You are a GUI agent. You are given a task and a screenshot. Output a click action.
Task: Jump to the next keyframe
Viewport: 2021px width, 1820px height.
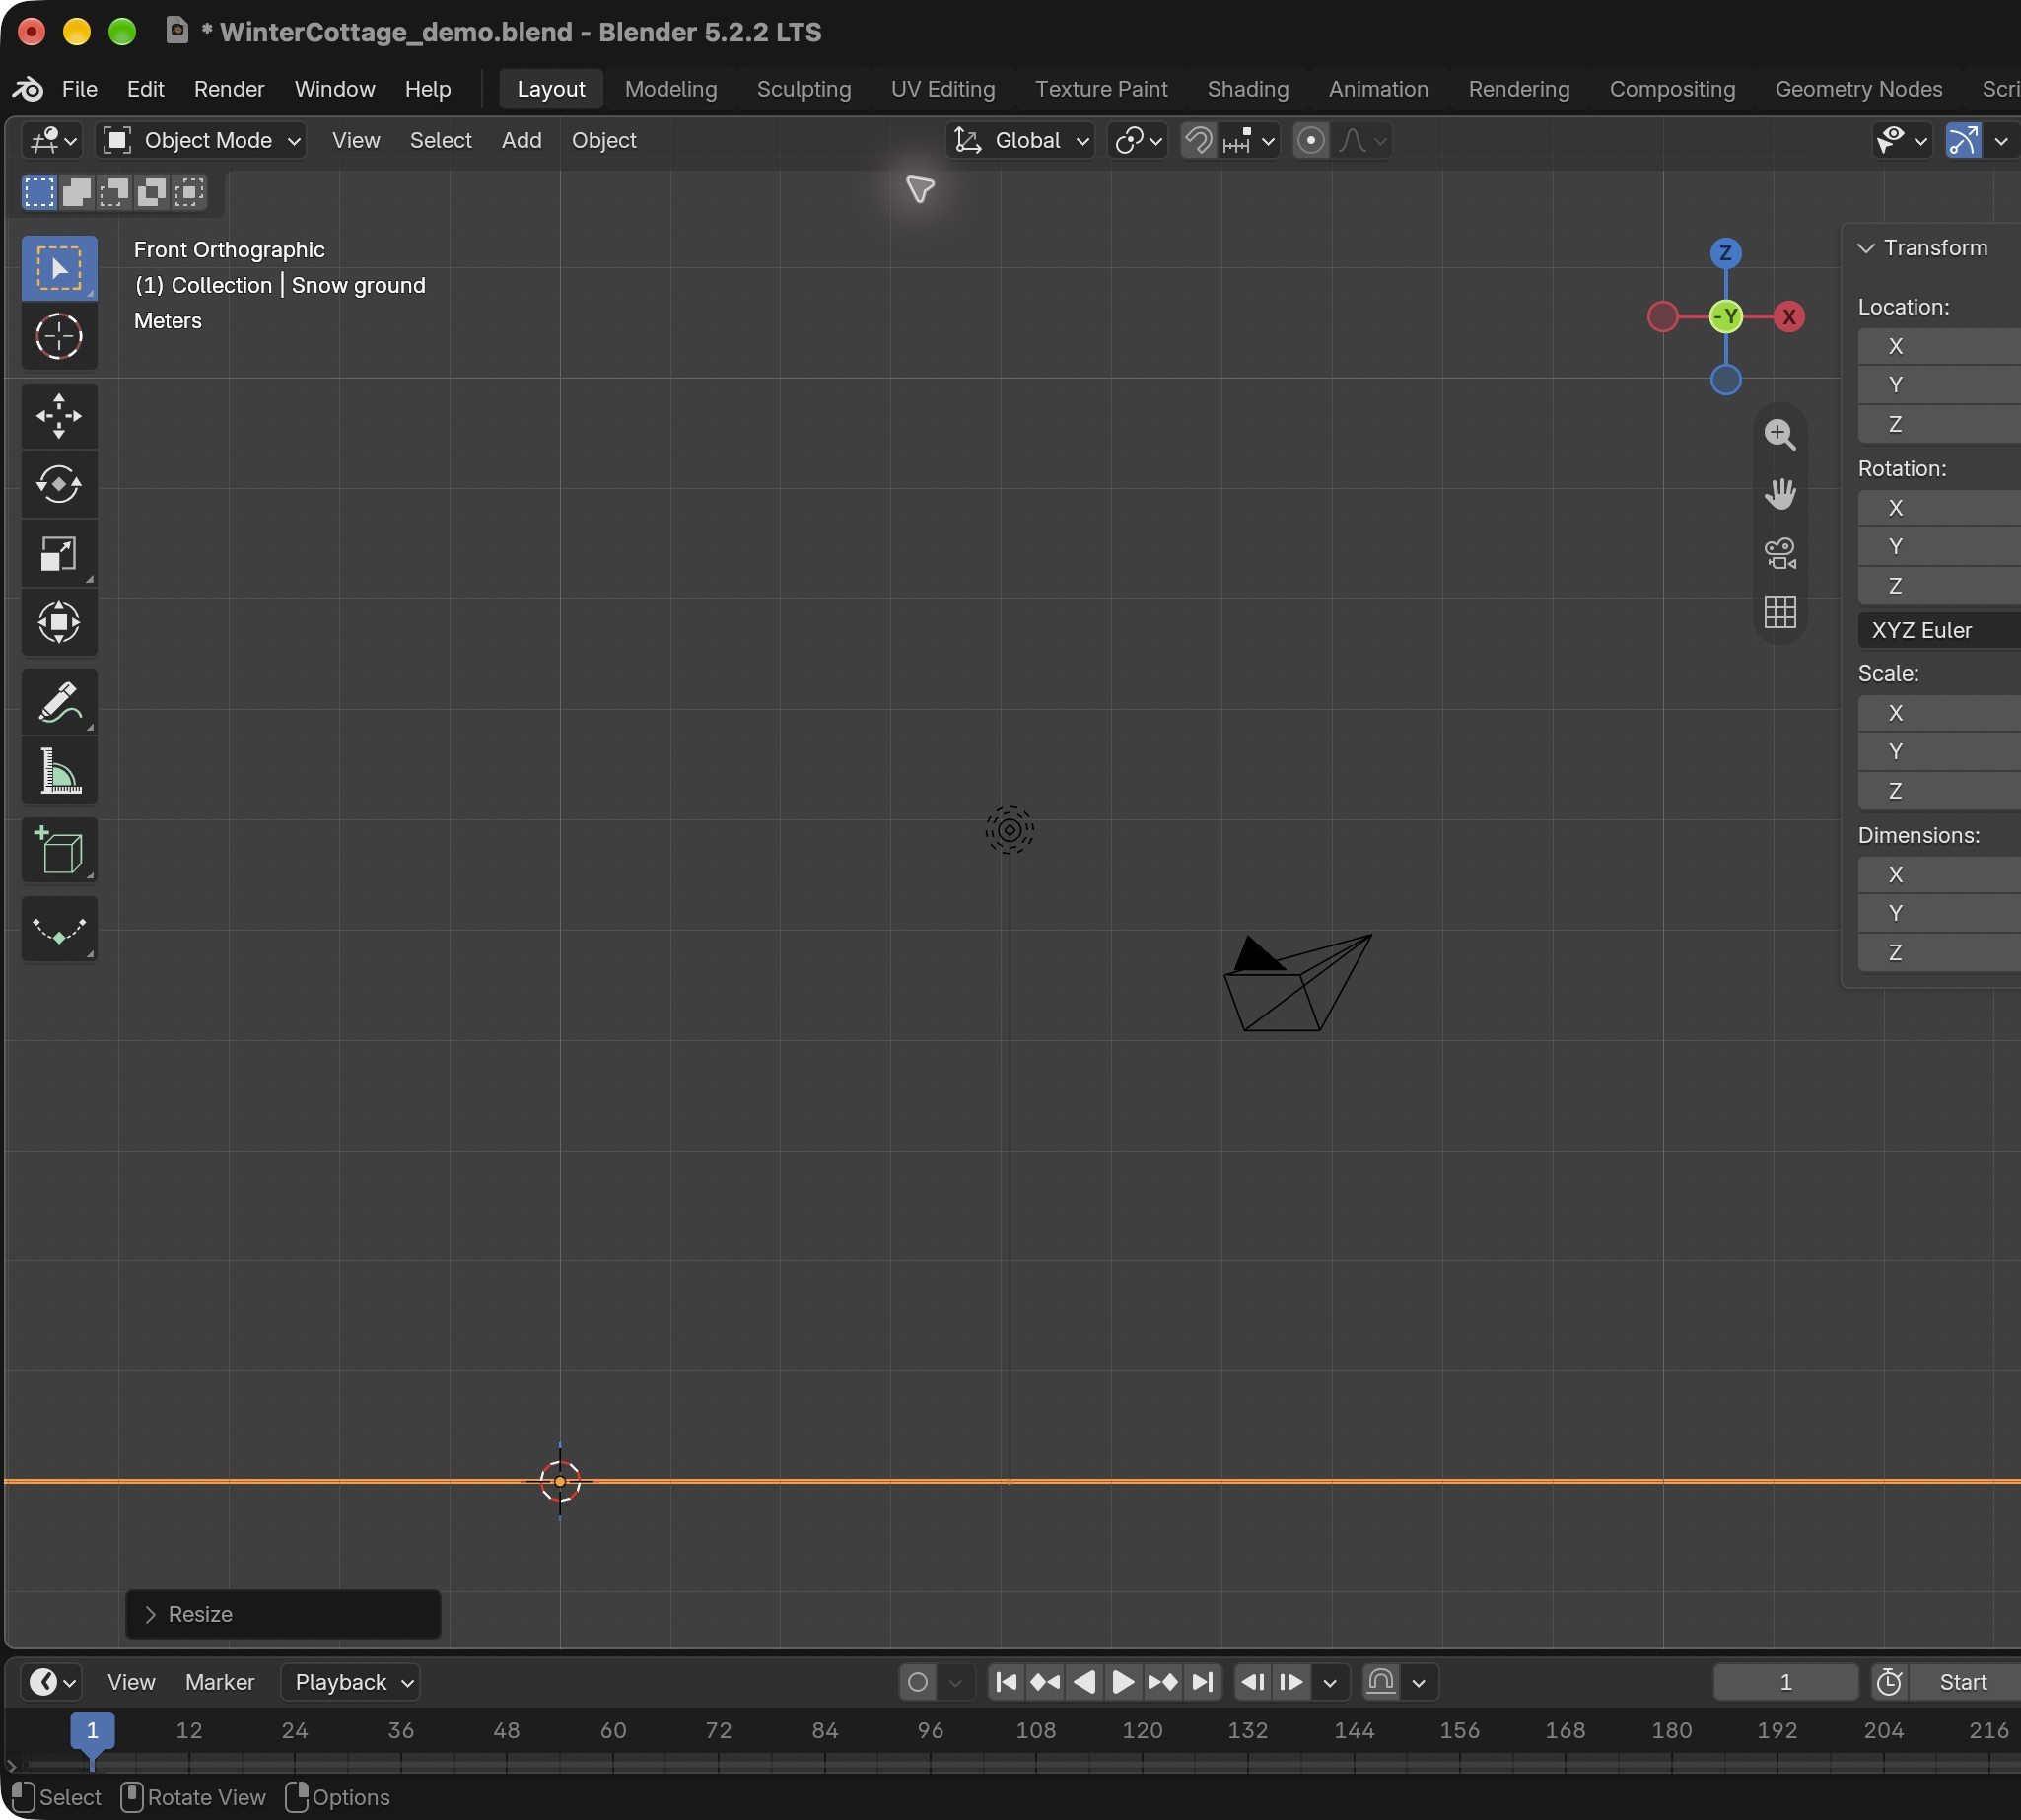coord(1163,1682)
